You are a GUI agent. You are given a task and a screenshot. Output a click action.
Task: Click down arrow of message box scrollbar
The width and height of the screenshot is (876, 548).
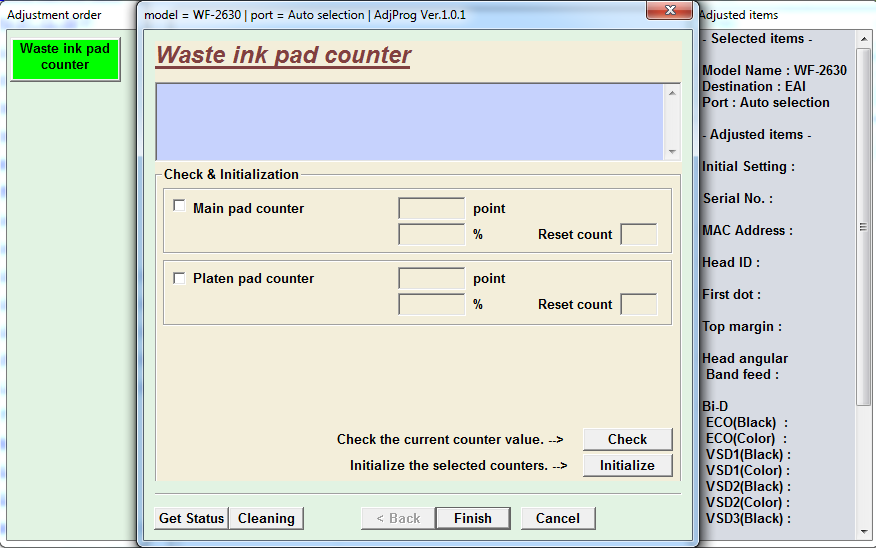tap(672, 152)
